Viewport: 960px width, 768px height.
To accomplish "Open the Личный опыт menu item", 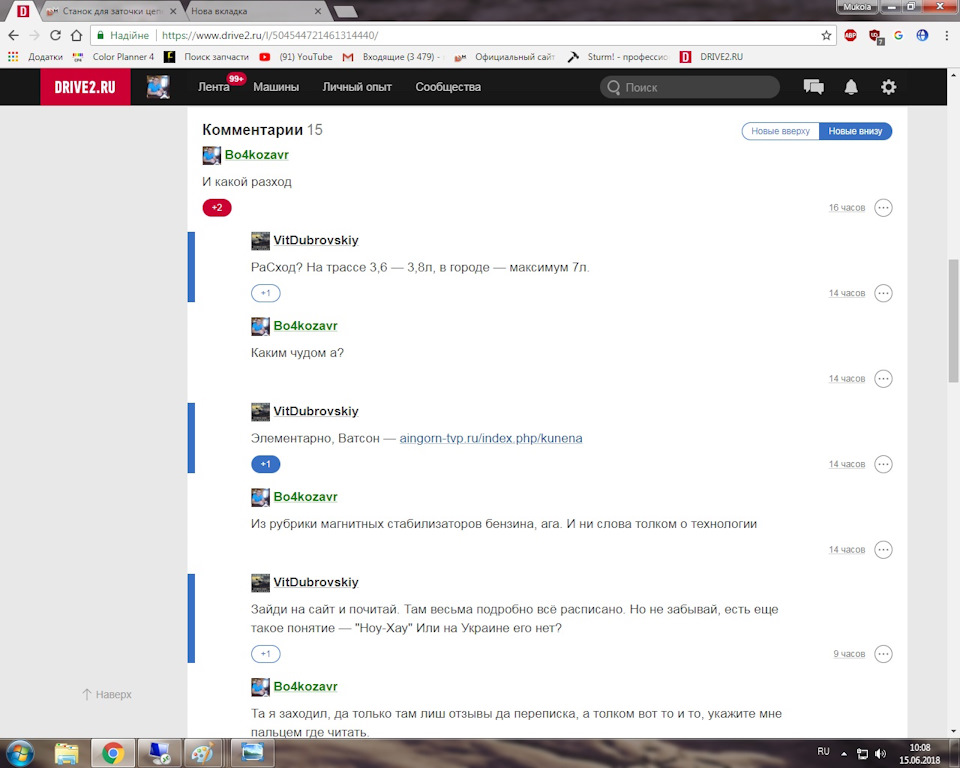I will click(357, 87).
